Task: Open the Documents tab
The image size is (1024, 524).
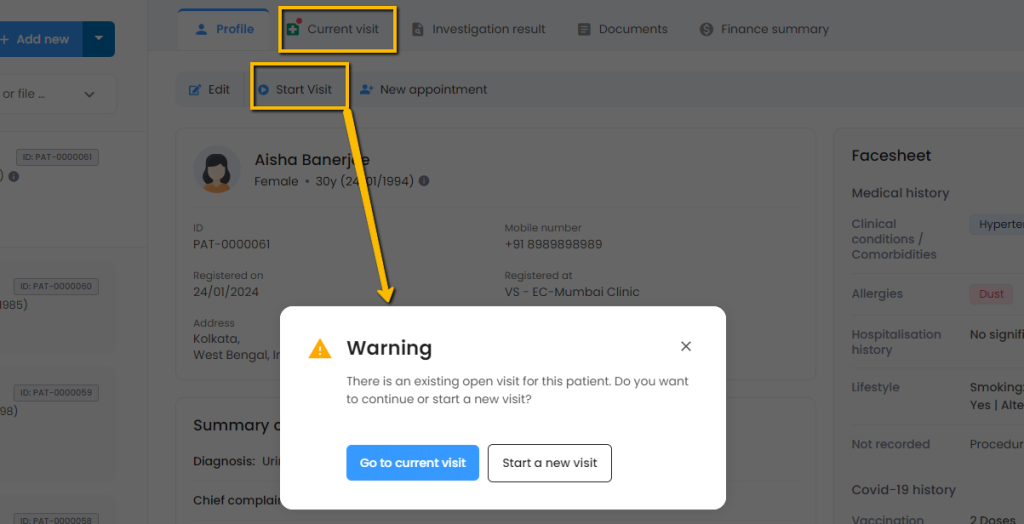Action: click(x=622, y=29)
